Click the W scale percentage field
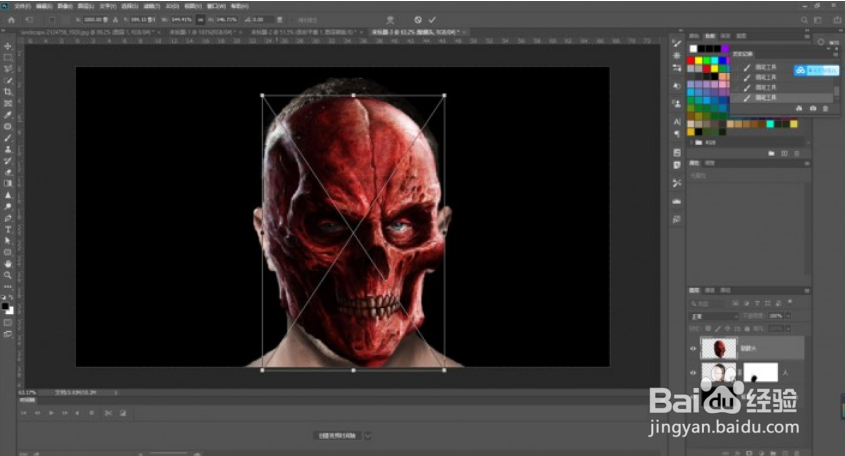Viewport: 845px width, 456px height. pyautogui.click(x=182, y=20)
